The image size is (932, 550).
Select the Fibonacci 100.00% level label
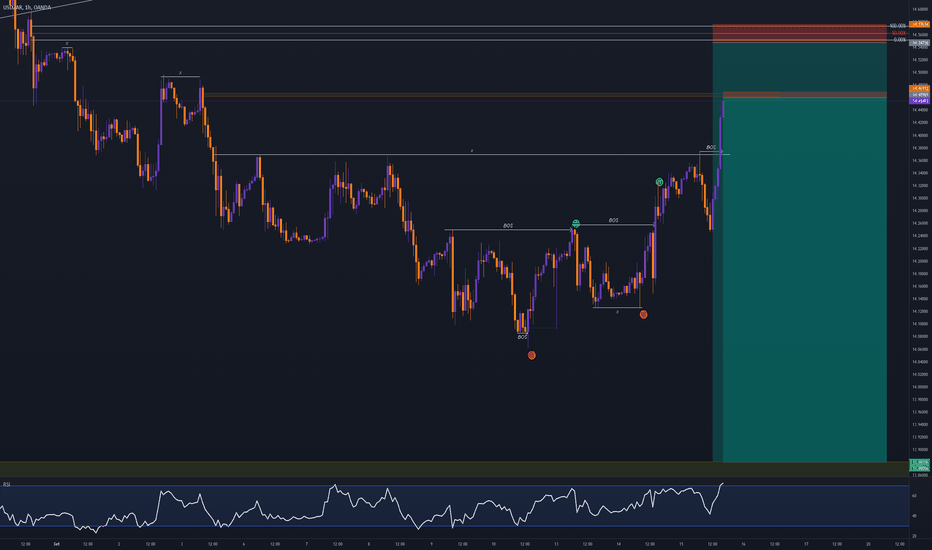click(898, 26)
